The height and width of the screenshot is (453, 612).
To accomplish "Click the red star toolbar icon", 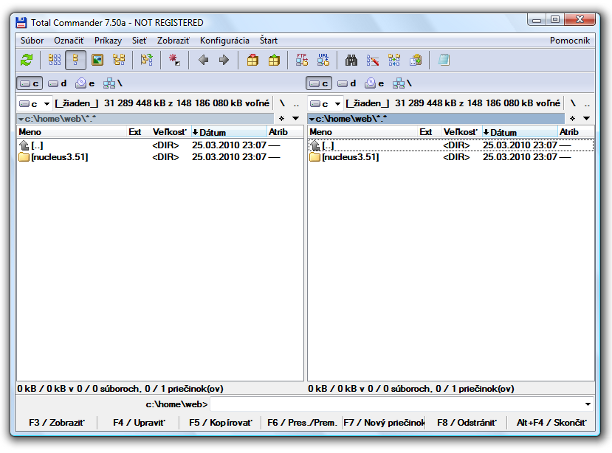I will pos(174,60).
